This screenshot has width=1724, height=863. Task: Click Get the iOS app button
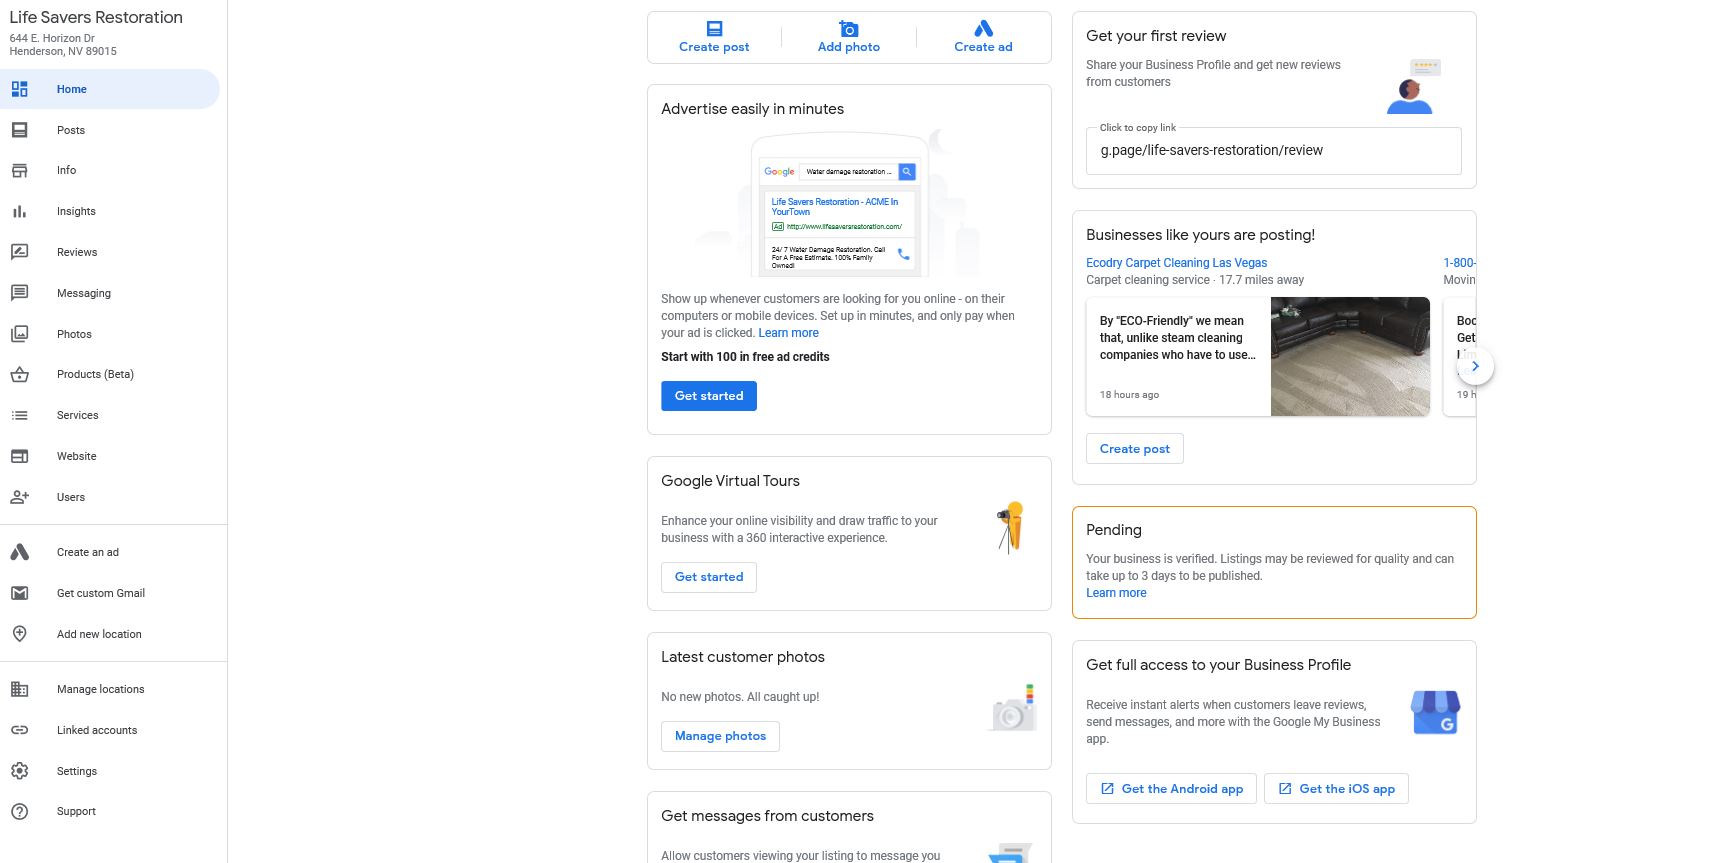[x=1336, y=789]
